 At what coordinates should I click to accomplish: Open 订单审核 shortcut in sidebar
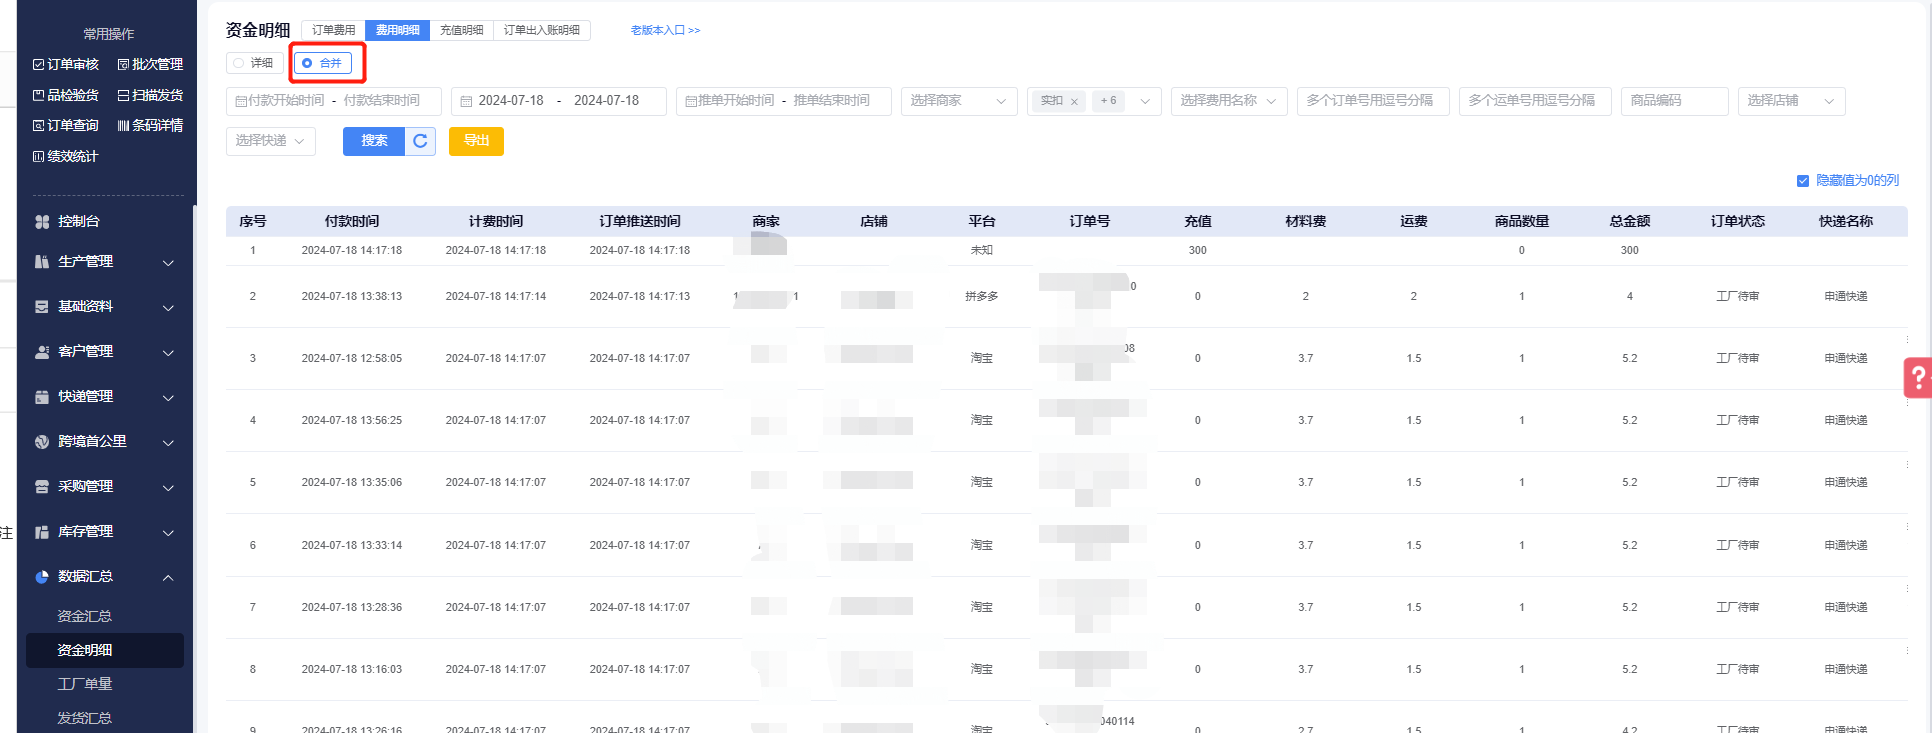tap(66, 64)
